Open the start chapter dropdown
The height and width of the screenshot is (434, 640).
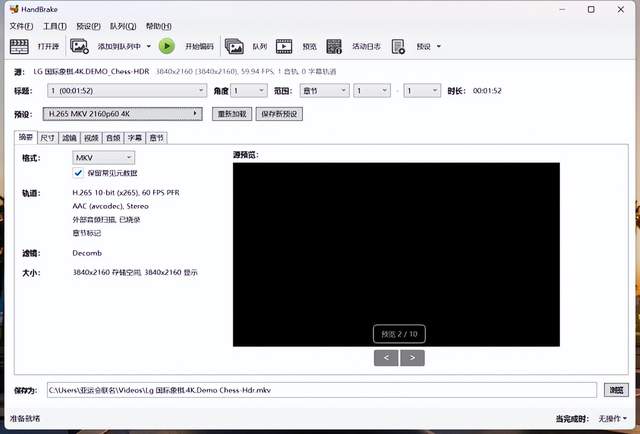click(x=372, y=91)
